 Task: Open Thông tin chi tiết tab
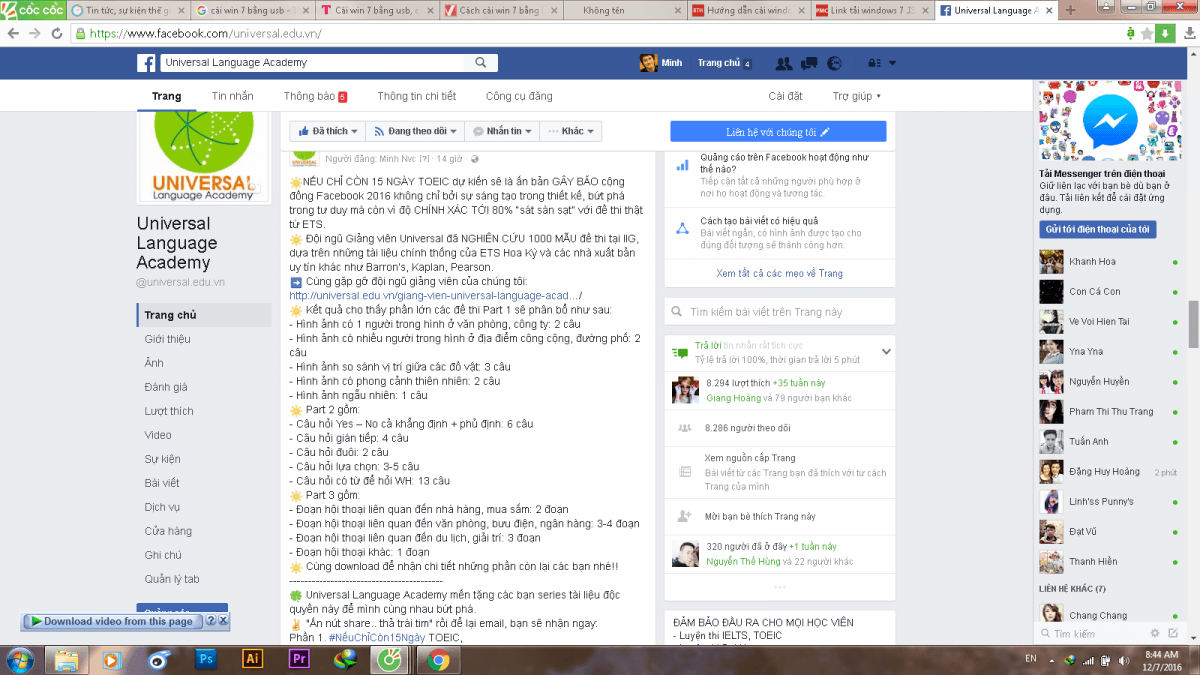[x=417, y=96]
